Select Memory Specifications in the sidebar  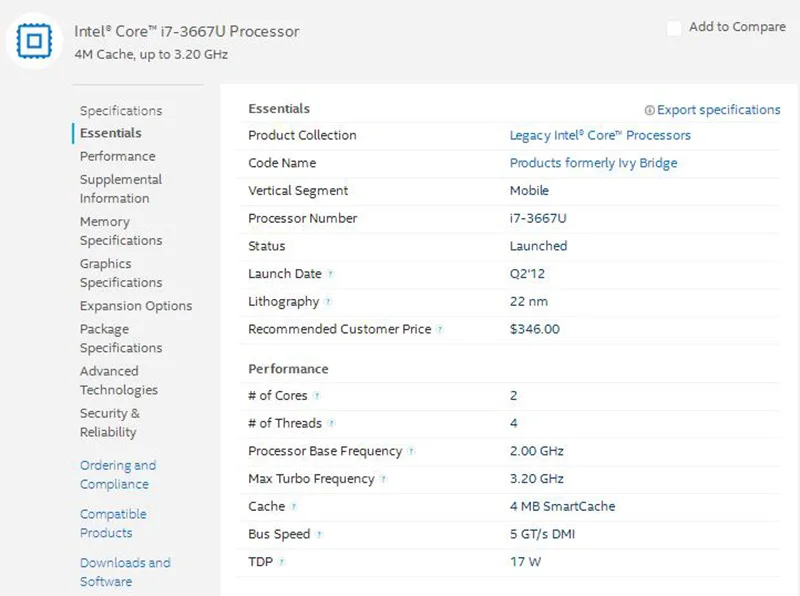point(120,231)
